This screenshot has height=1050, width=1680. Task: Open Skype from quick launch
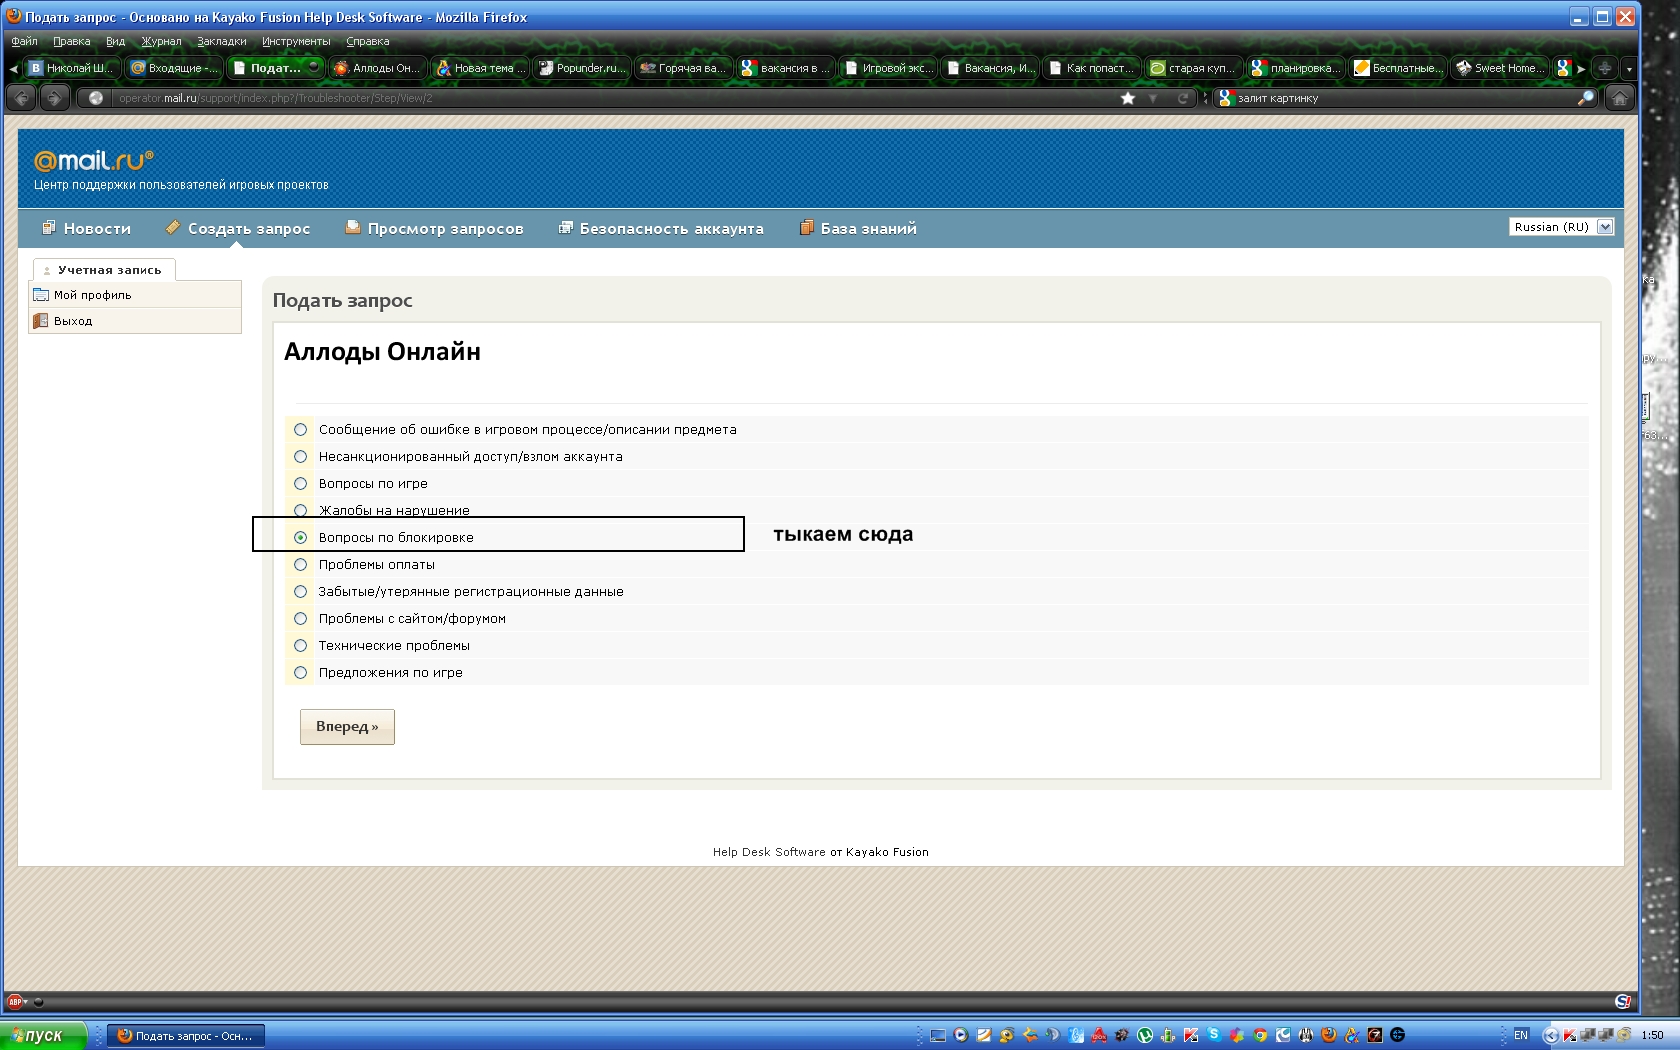tap(1213, 1035)
